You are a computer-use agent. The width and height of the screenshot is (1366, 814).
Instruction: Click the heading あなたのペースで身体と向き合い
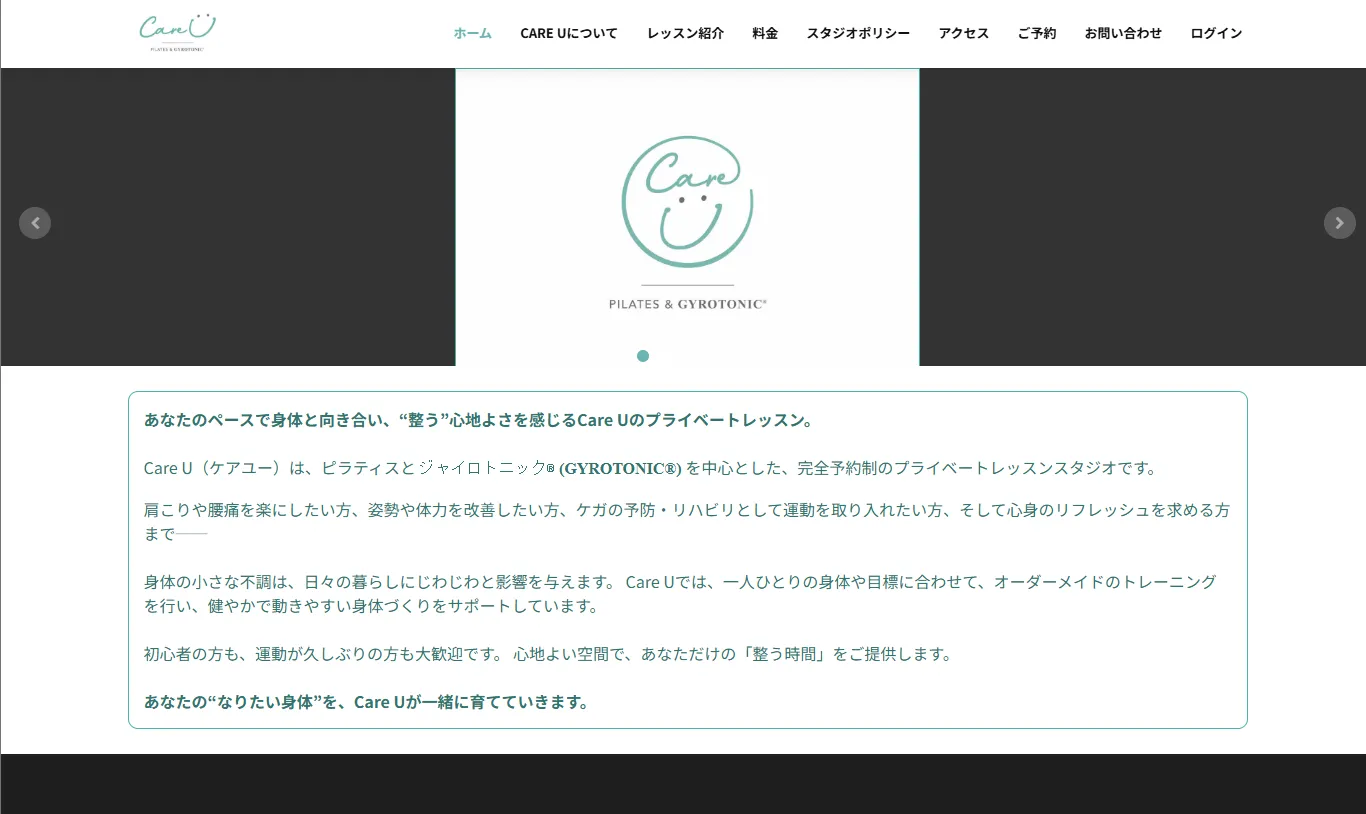click(x=481, y=420)
